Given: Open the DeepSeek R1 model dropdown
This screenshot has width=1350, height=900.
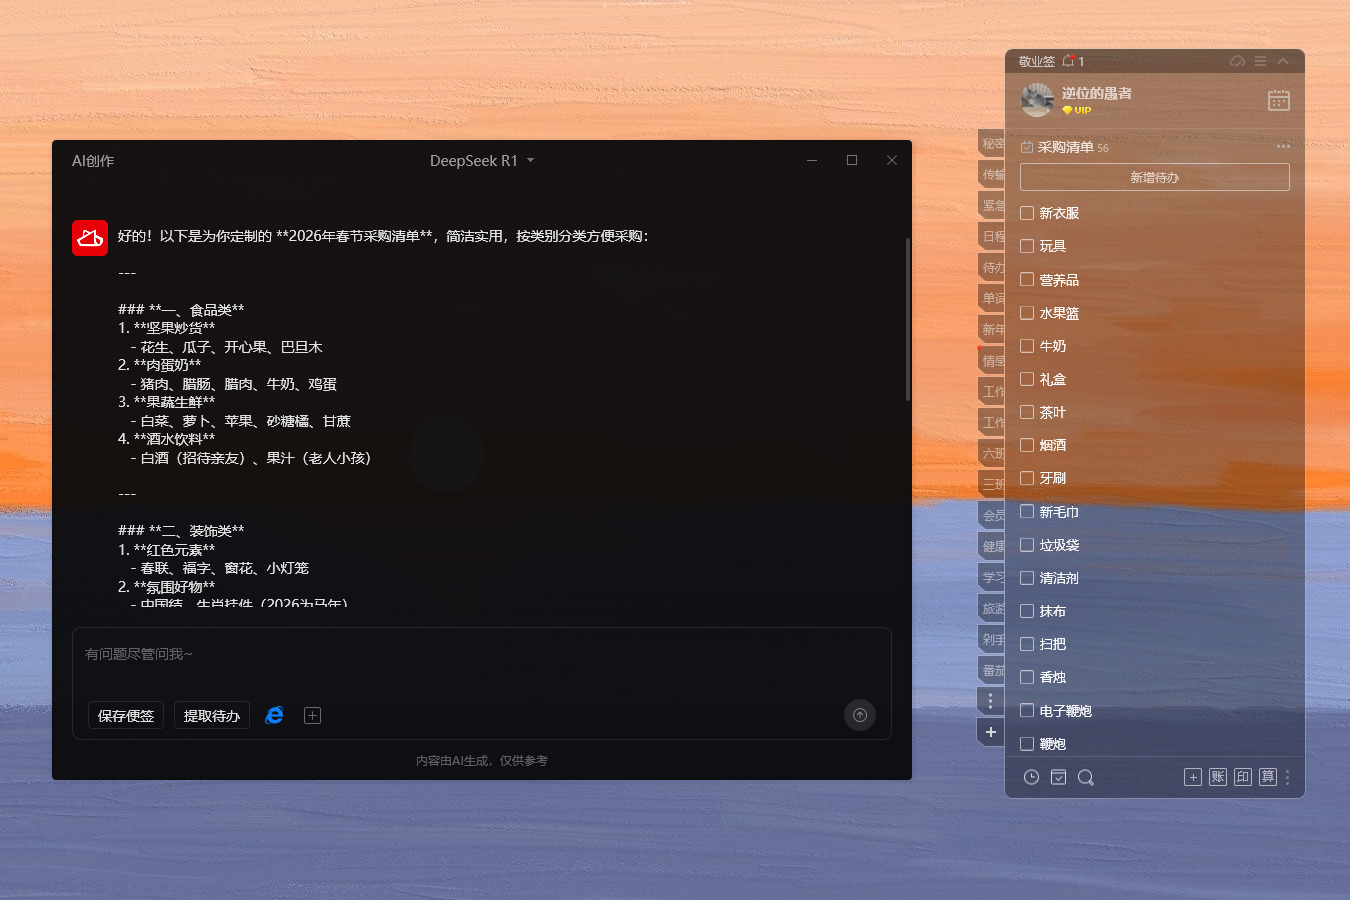Looking at the screenshot, I should coord(482,161).
